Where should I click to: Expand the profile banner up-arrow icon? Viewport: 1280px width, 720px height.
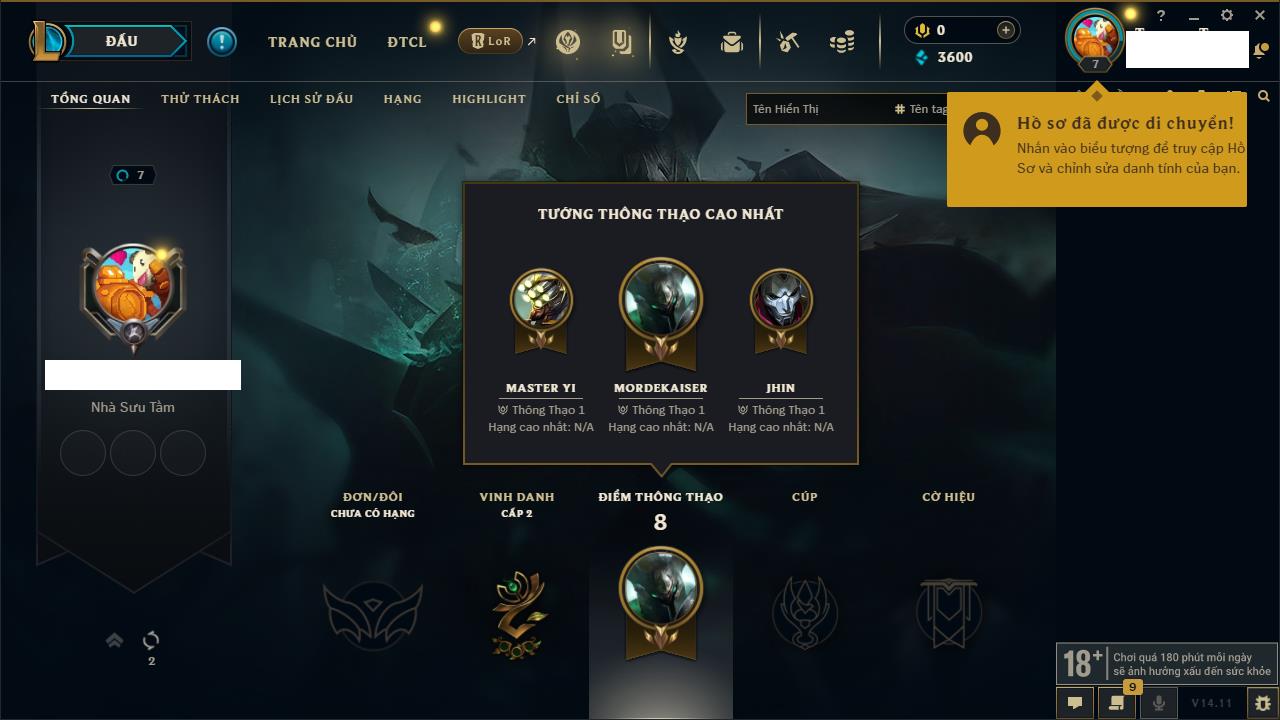(115, 640)
